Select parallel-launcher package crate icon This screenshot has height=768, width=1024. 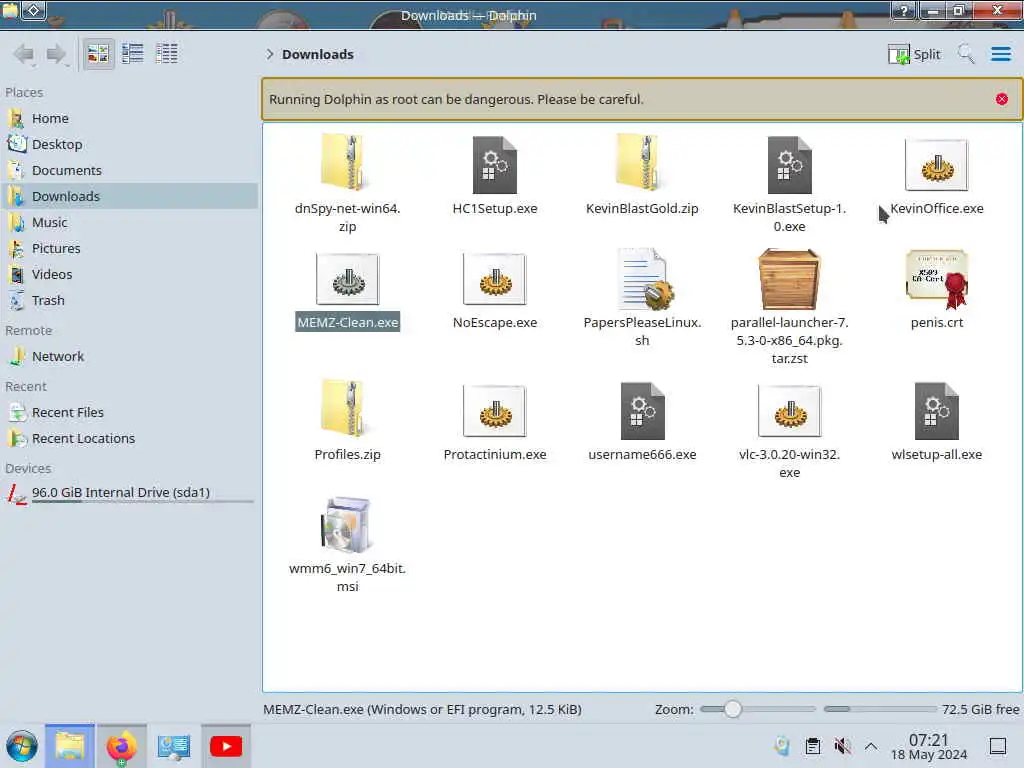click(790, 279)
